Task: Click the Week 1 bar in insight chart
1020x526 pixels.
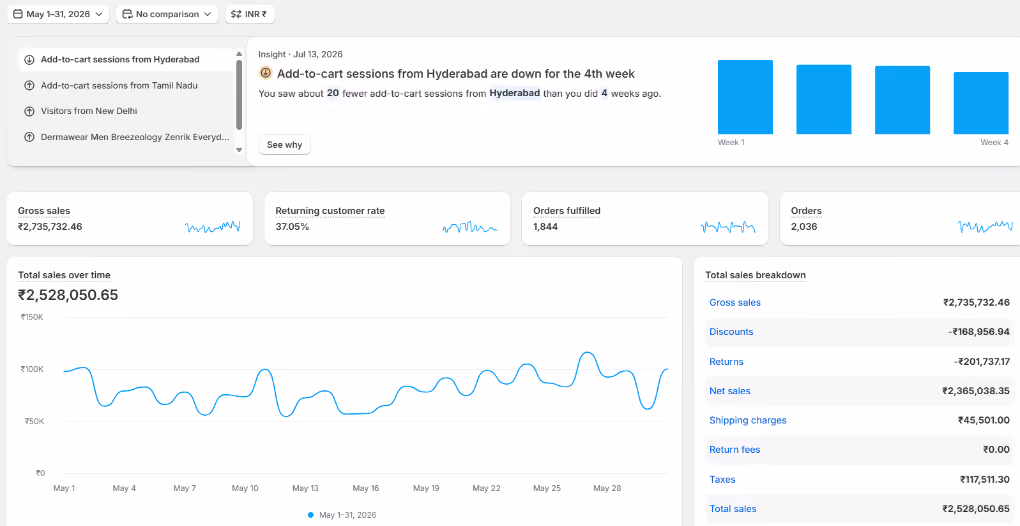Action: tap(745, 97)
